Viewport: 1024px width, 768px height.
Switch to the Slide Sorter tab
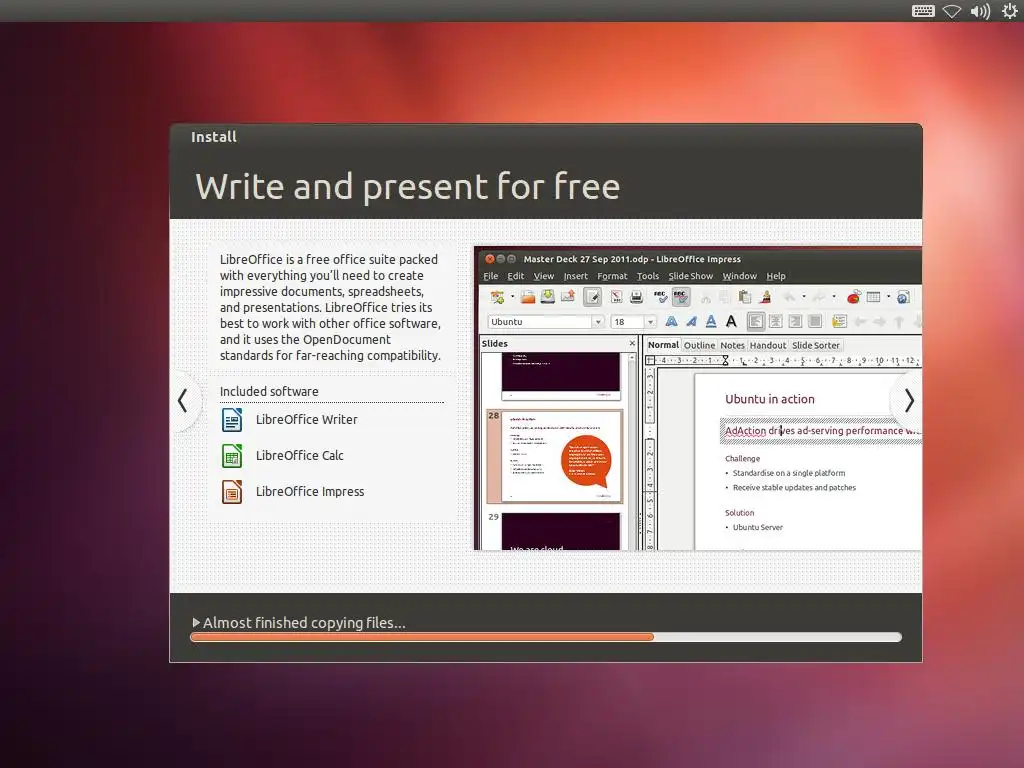(816, 345)
